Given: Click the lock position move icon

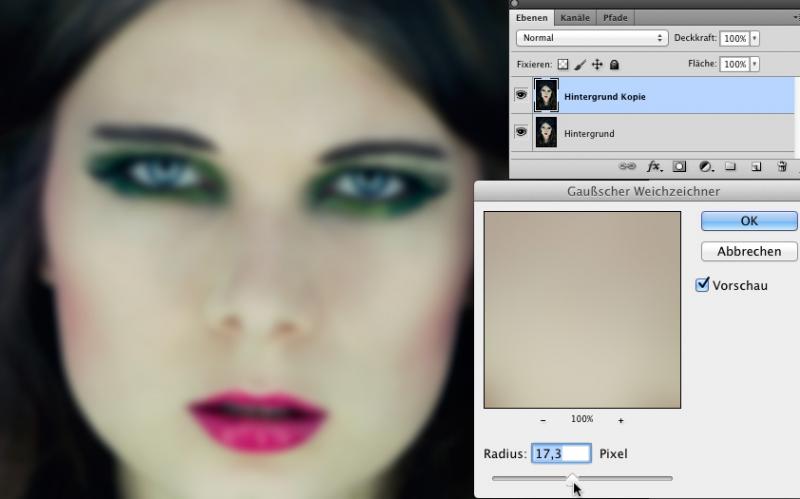Looking at the screenshot, I should point(597,64).
